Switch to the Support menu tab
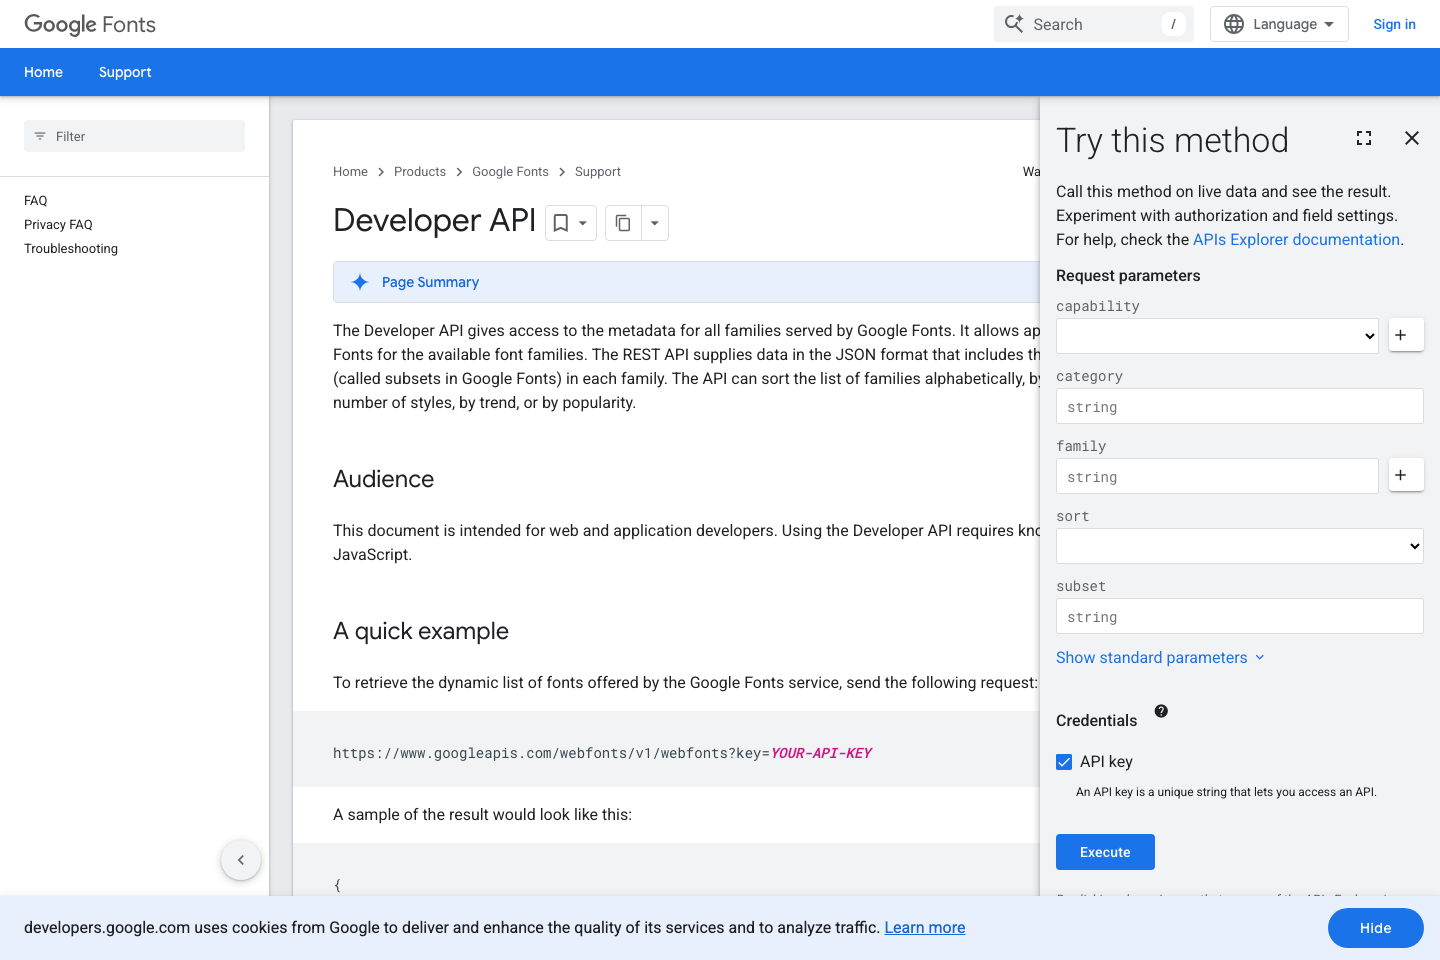This screenshot has width=1440, height=960. pyautogui.click(x=125, y=72)
